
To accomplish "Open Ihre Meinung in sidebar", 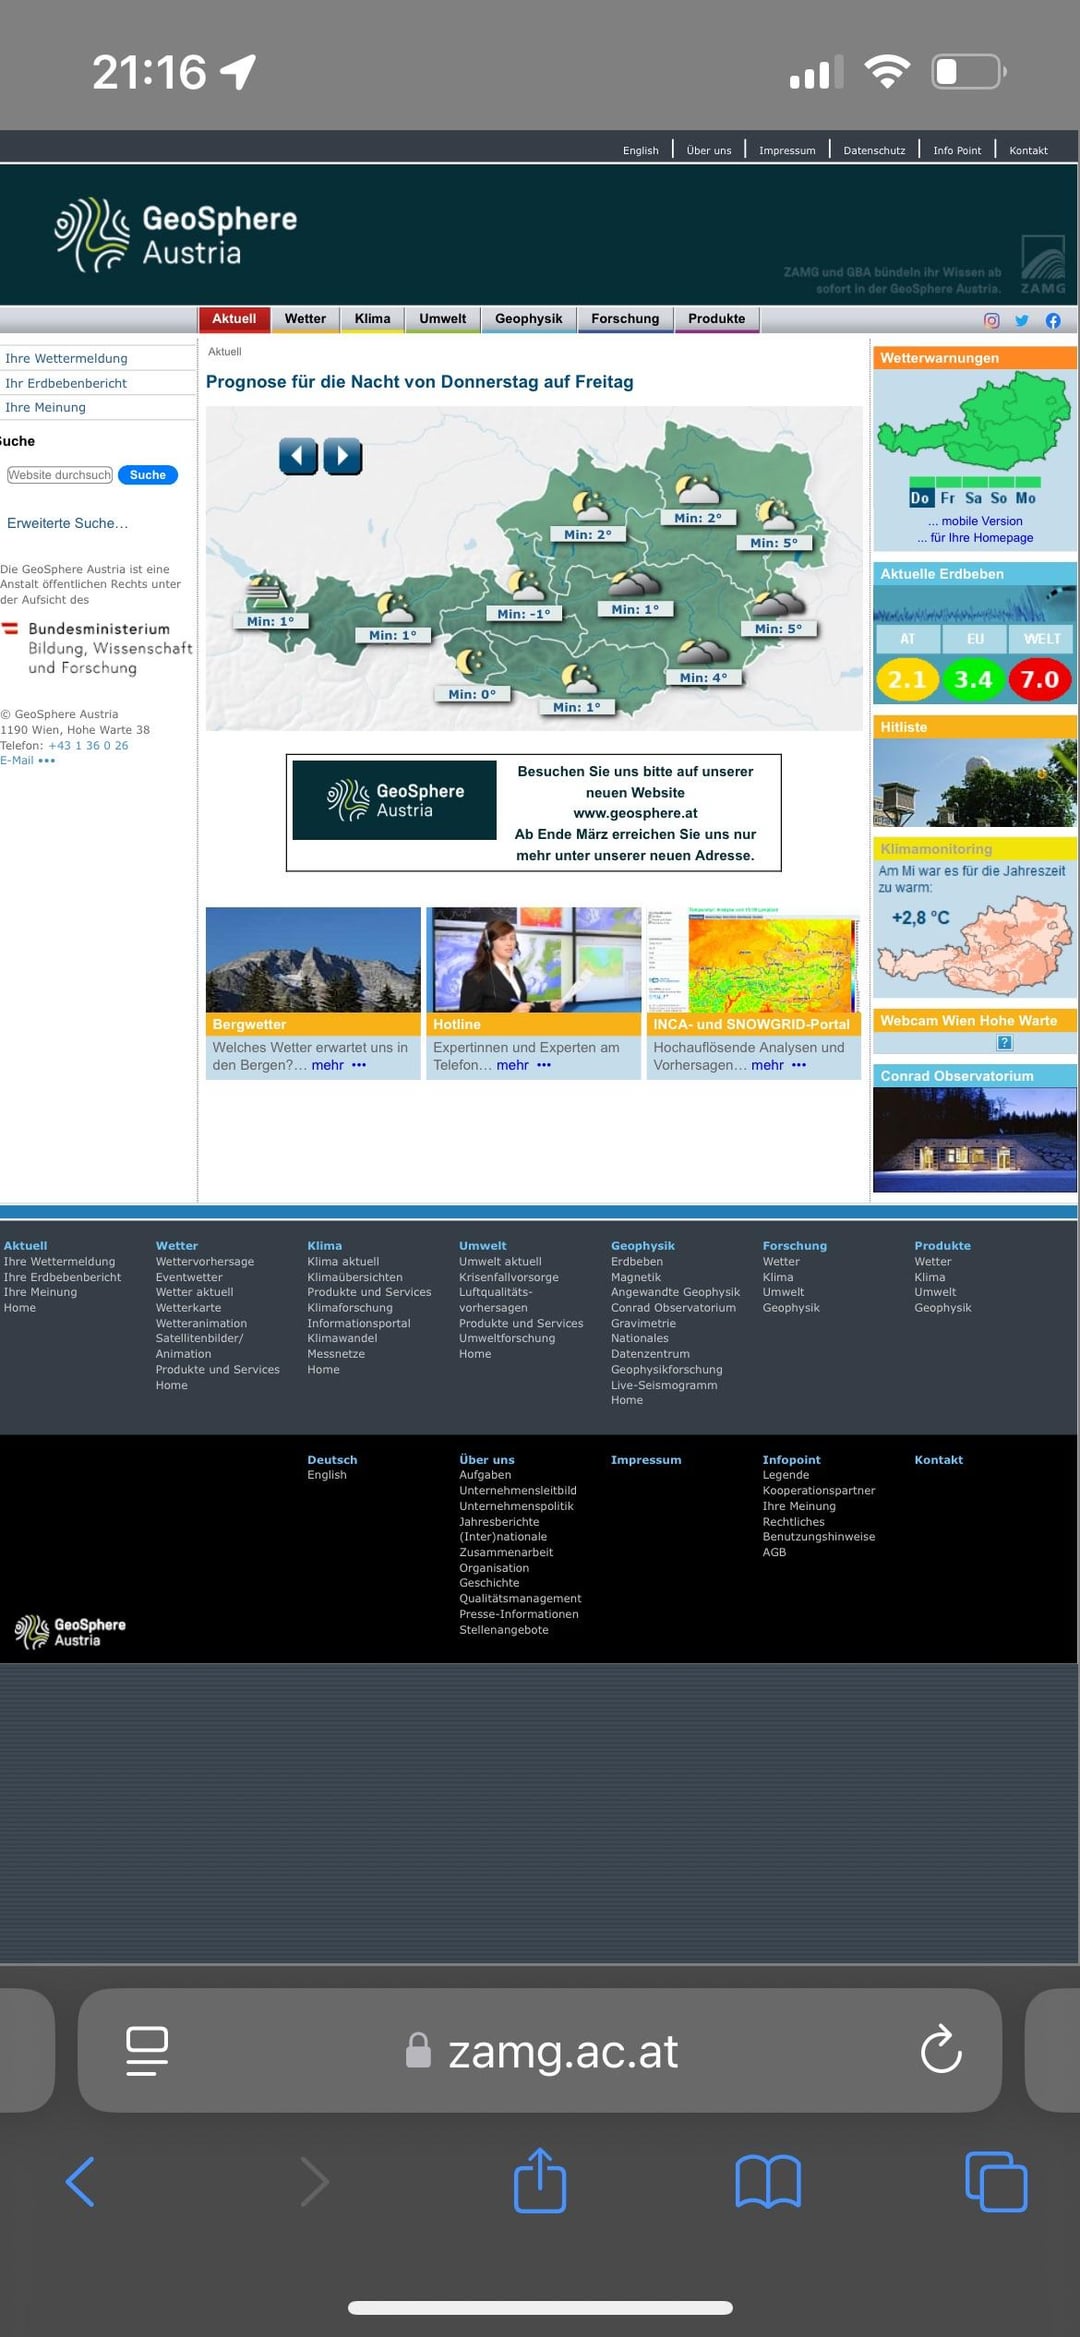I will [x=45, y=407].
